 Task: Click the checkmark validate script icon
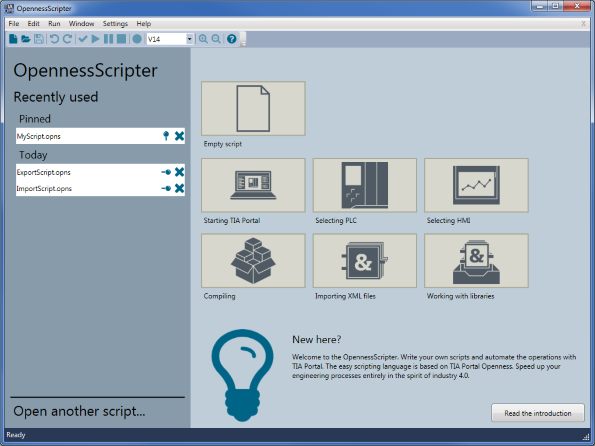point(83,39)
